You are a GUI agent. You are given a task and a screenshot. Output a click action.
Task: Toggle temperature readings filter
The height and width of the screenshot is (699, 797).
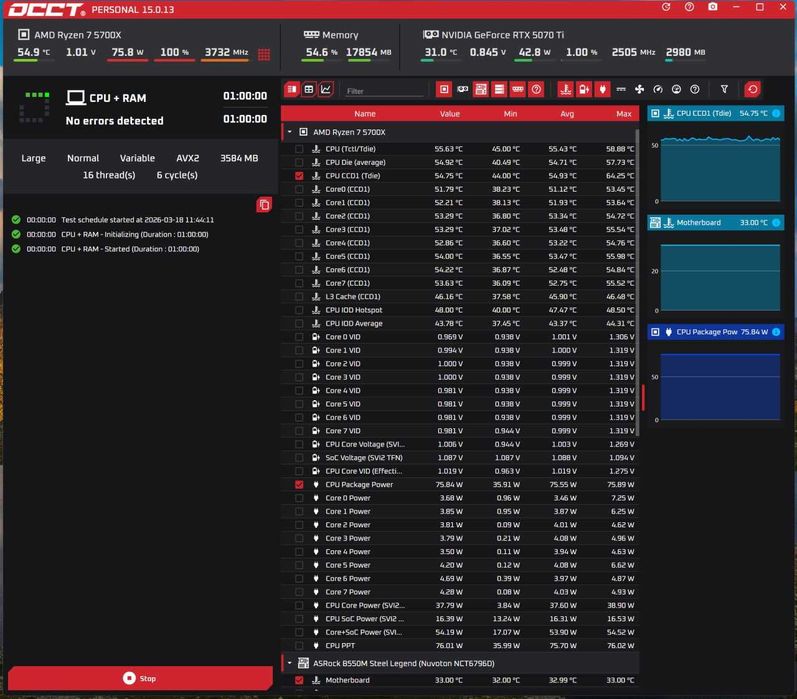[565, 89]
